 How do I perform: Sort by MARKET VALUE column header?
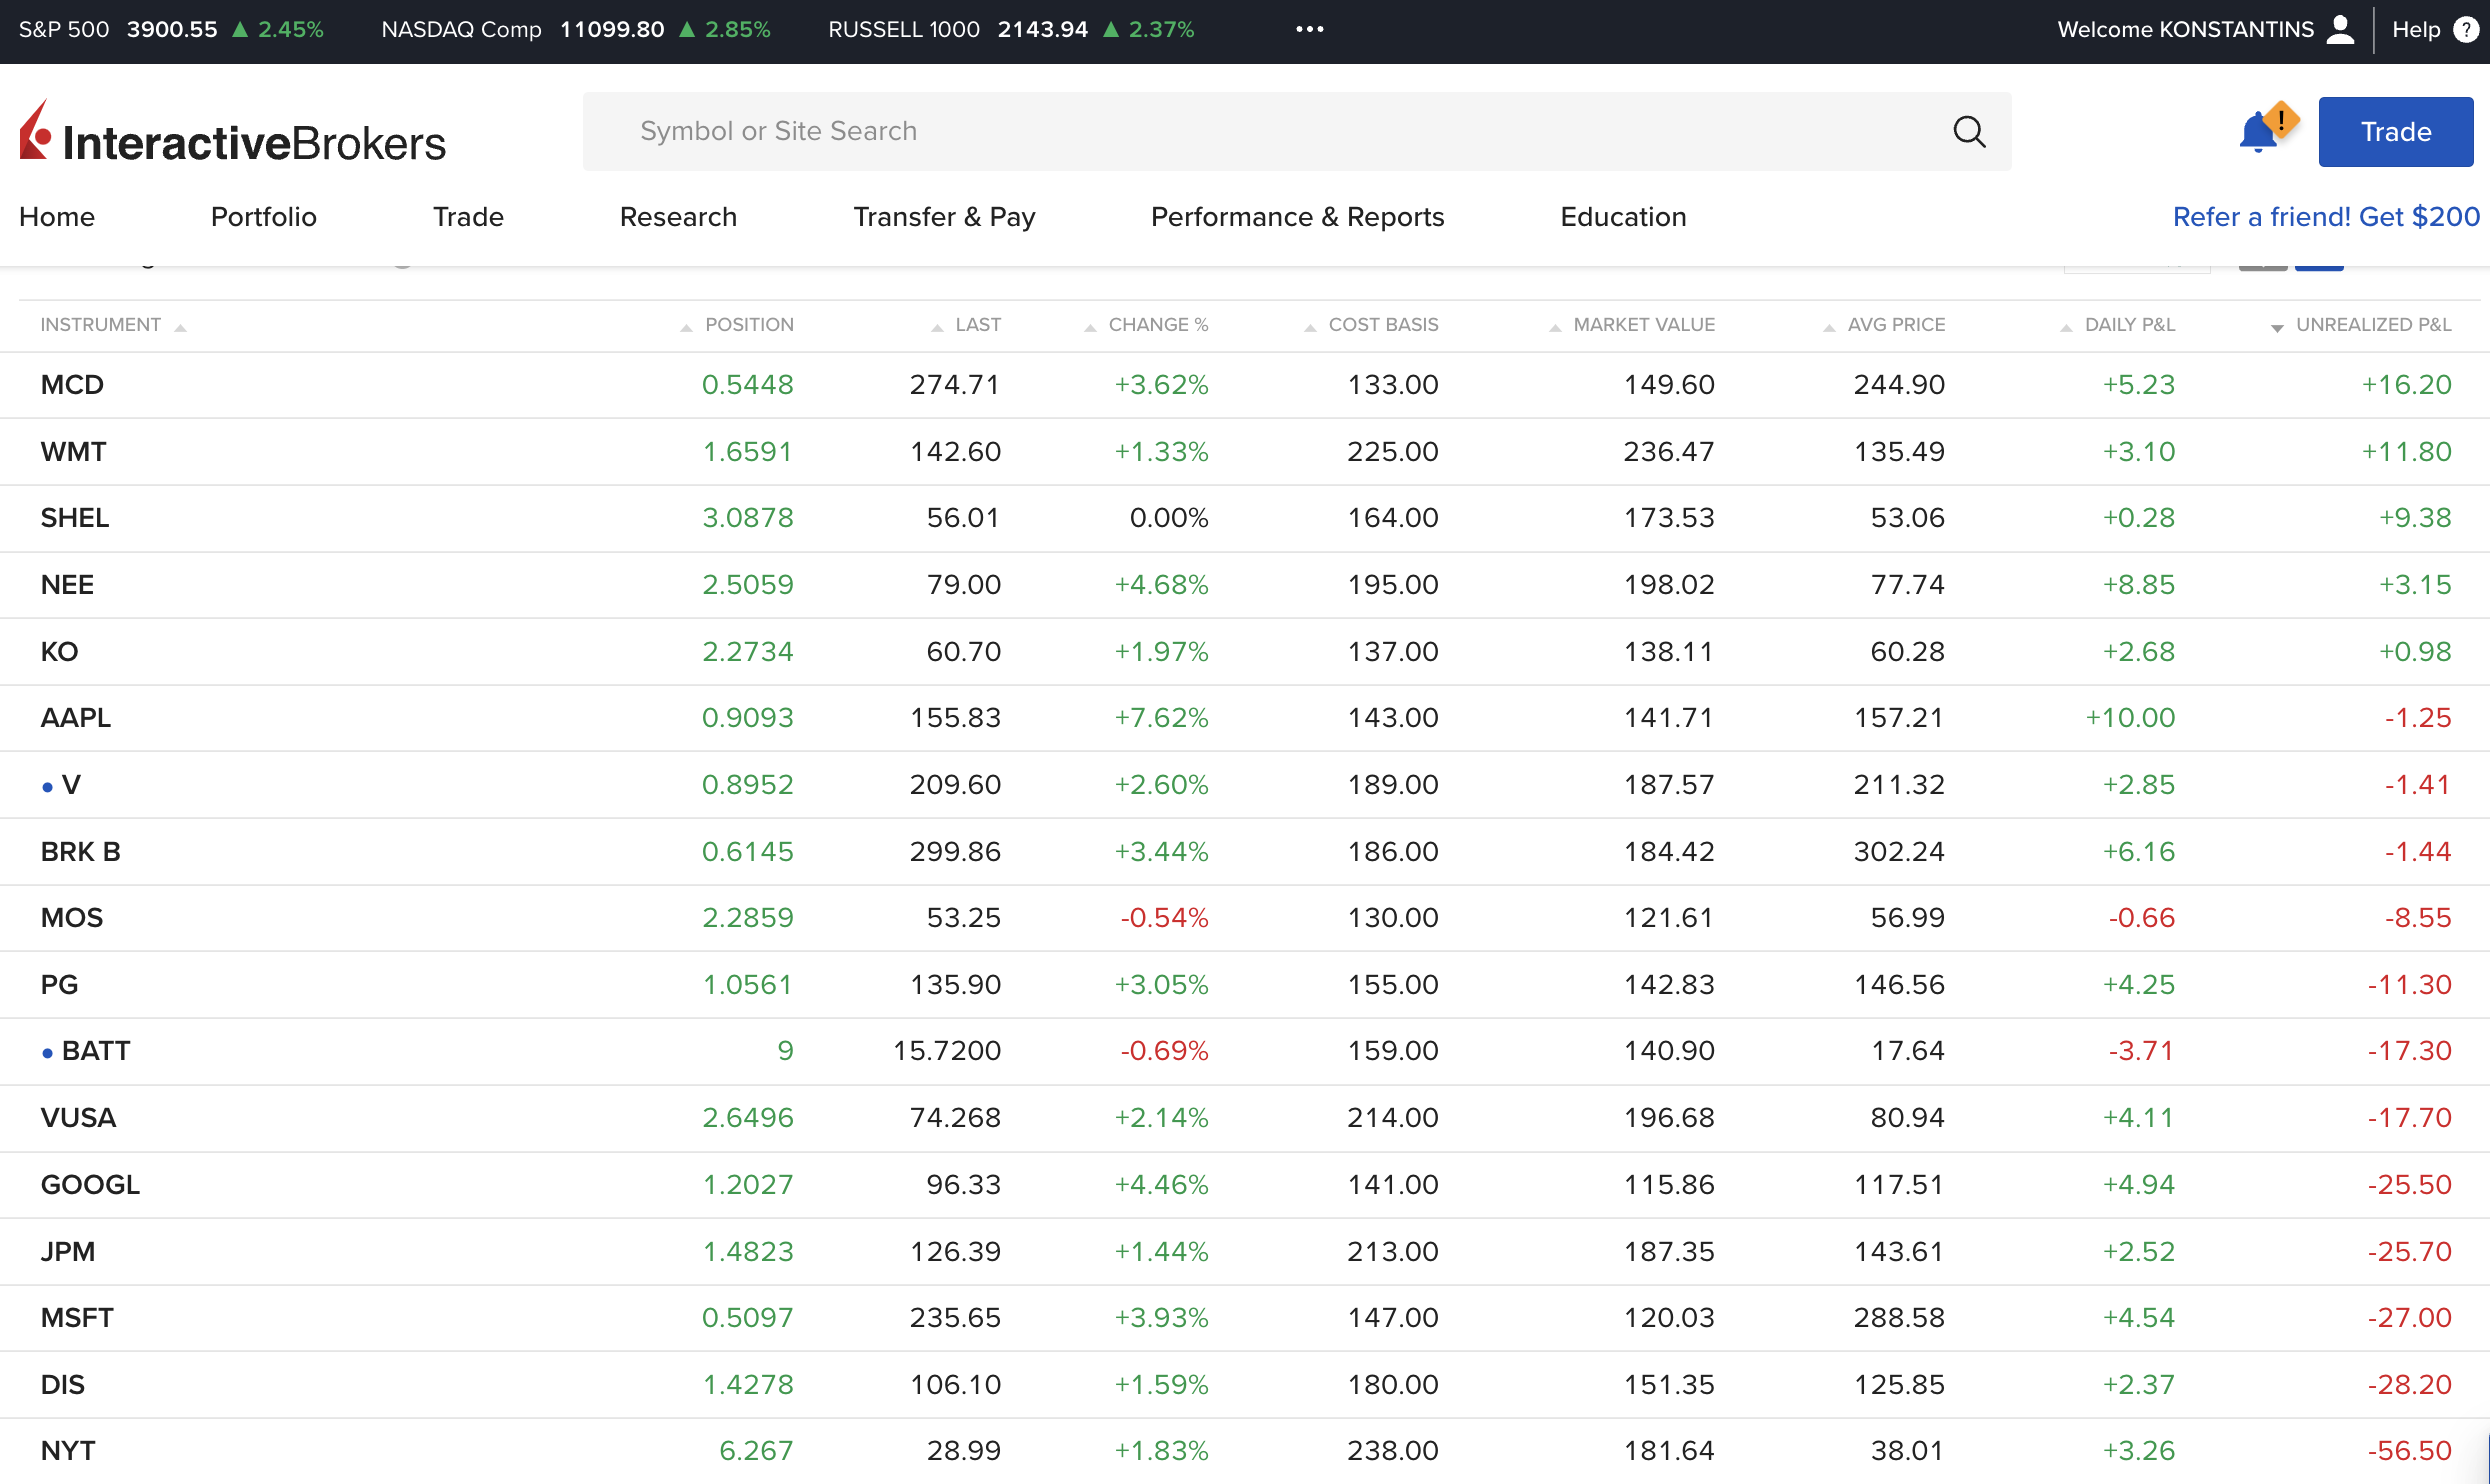(x=1644, y=325)
